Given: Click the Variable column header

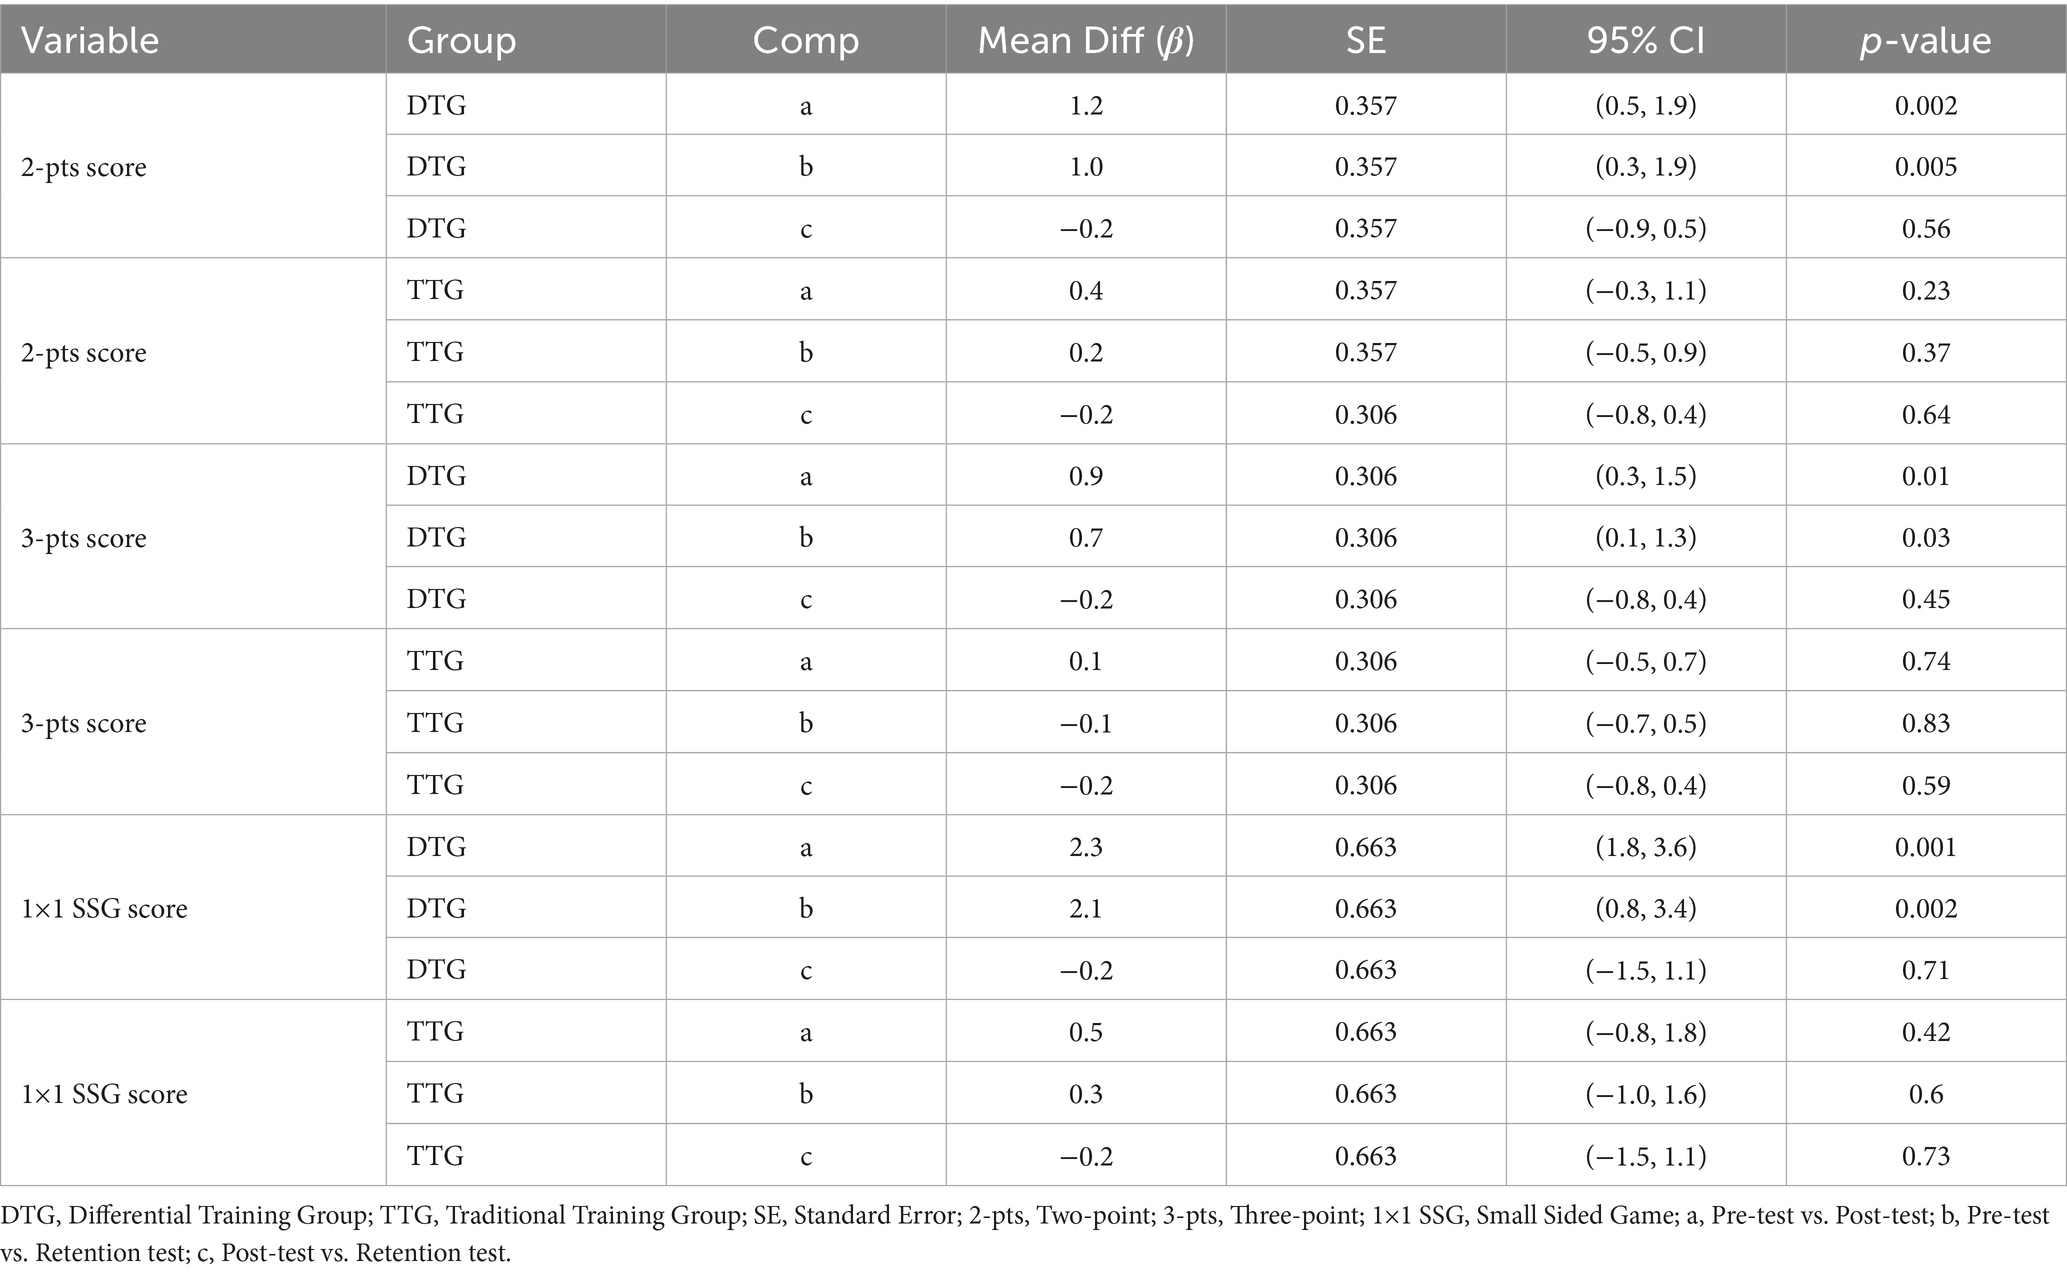Looking at the screenshot, I should tap(90, 40).
